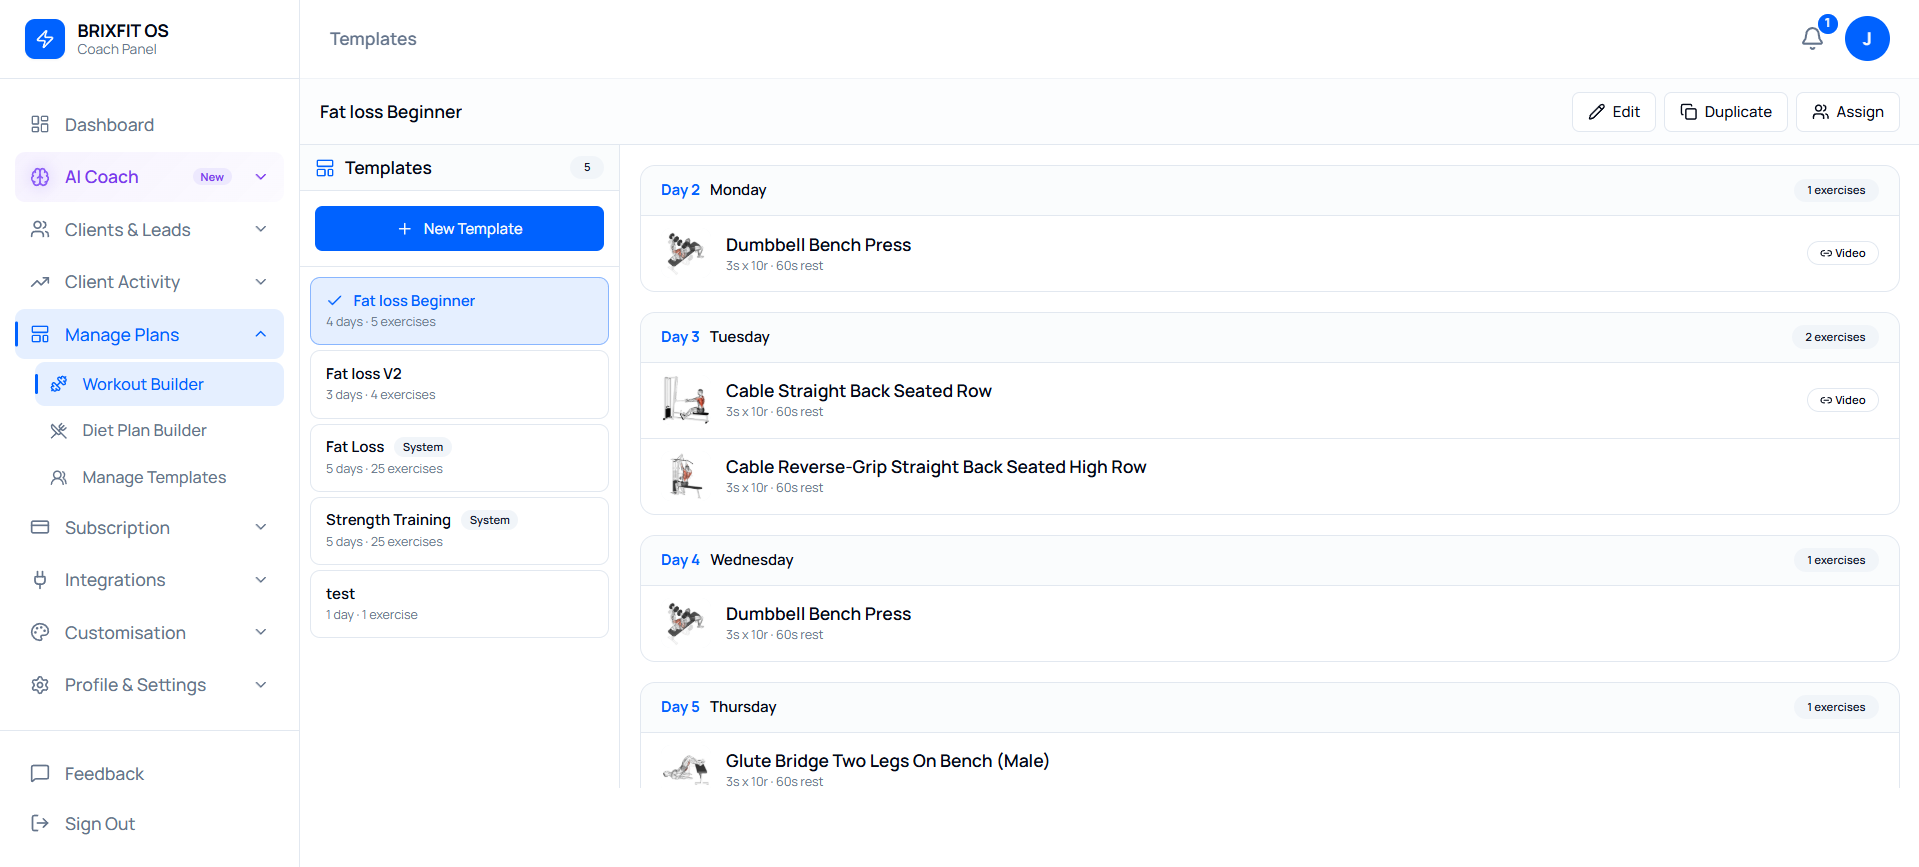Select the Fat loss V2 template
This screenshot has width=1919, height=867.
pyautogui.click(x=459, y=384)
